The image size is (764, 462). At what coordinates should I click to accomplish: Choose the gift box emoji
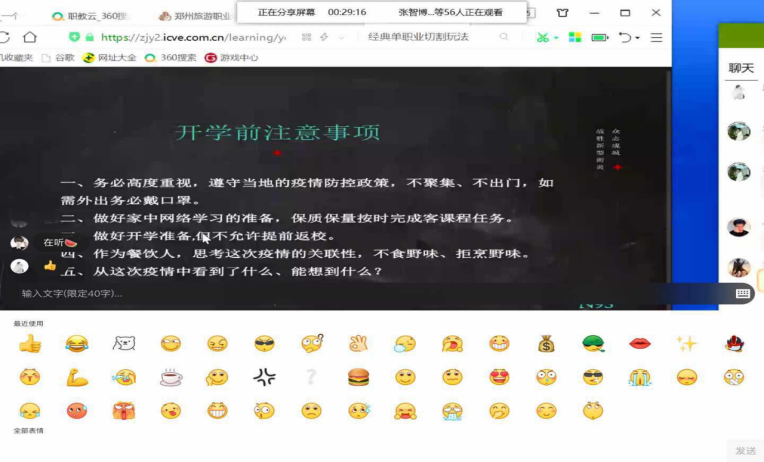pos(124,410)
